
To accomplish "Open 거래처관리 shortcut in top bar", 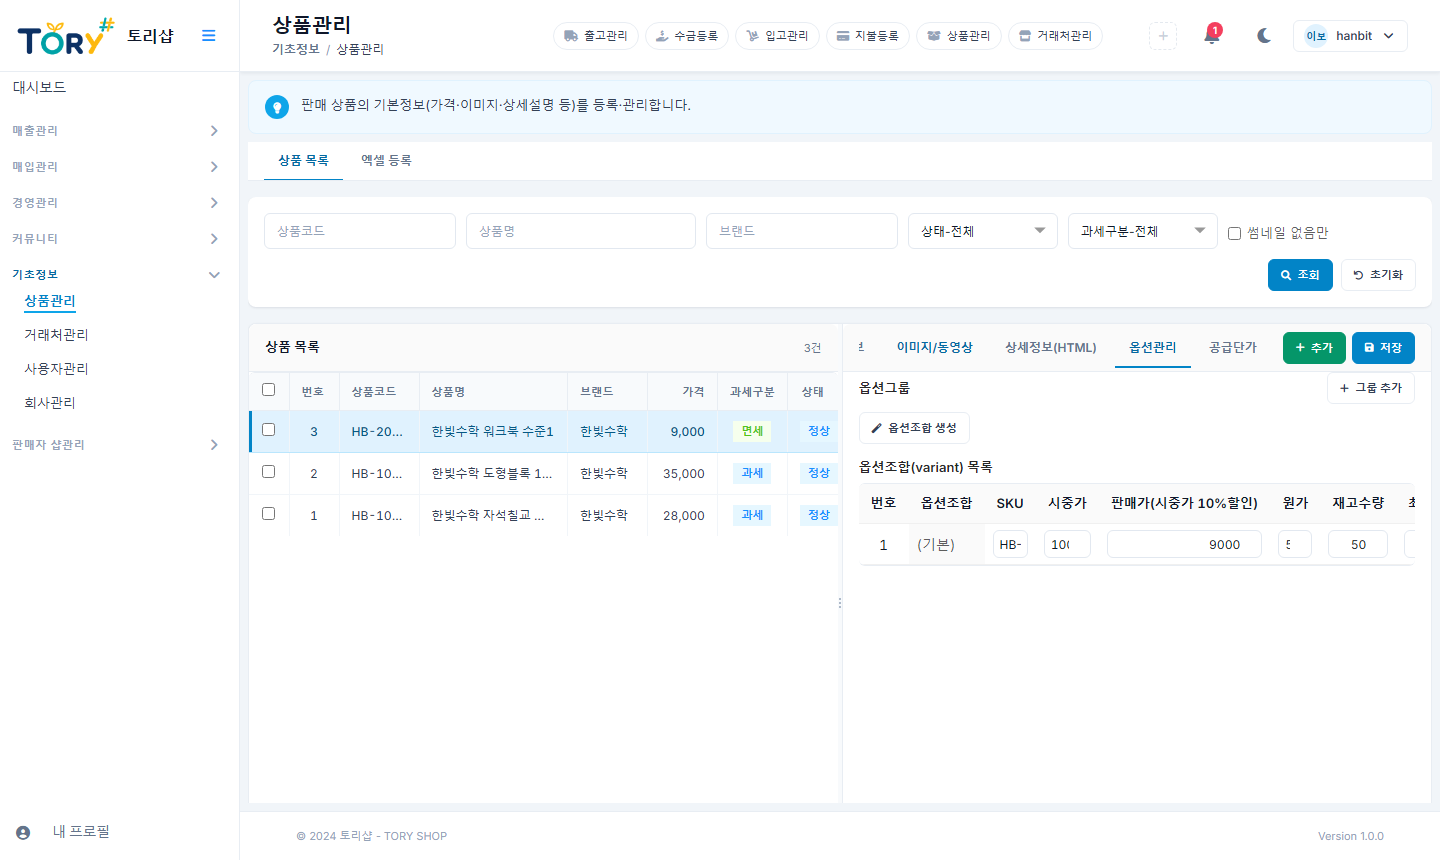I will [1056, 36].
